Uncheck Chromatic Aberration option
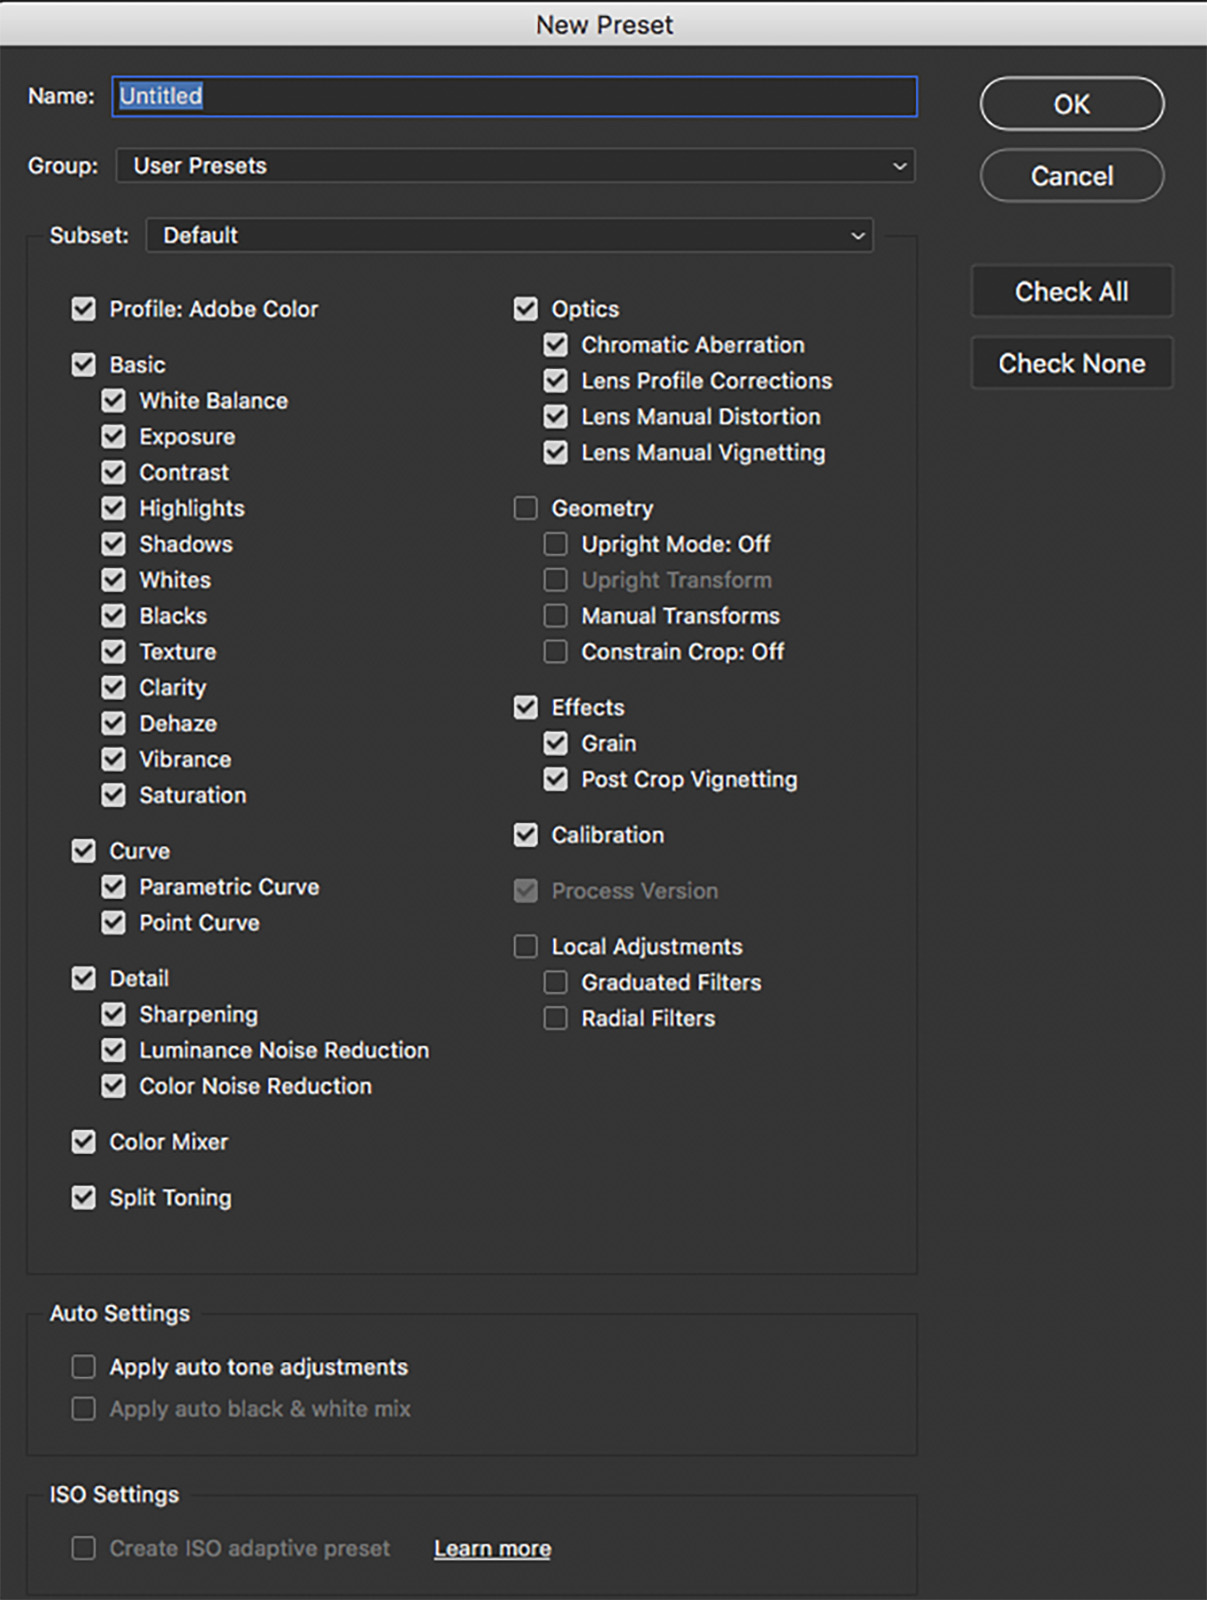 (556, 345)
